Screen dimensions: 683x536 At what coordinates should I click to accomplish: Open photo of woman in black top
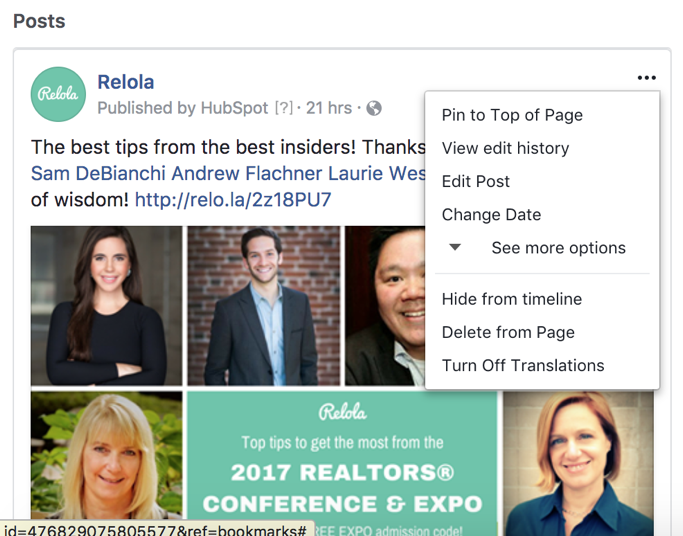point(107,306)
